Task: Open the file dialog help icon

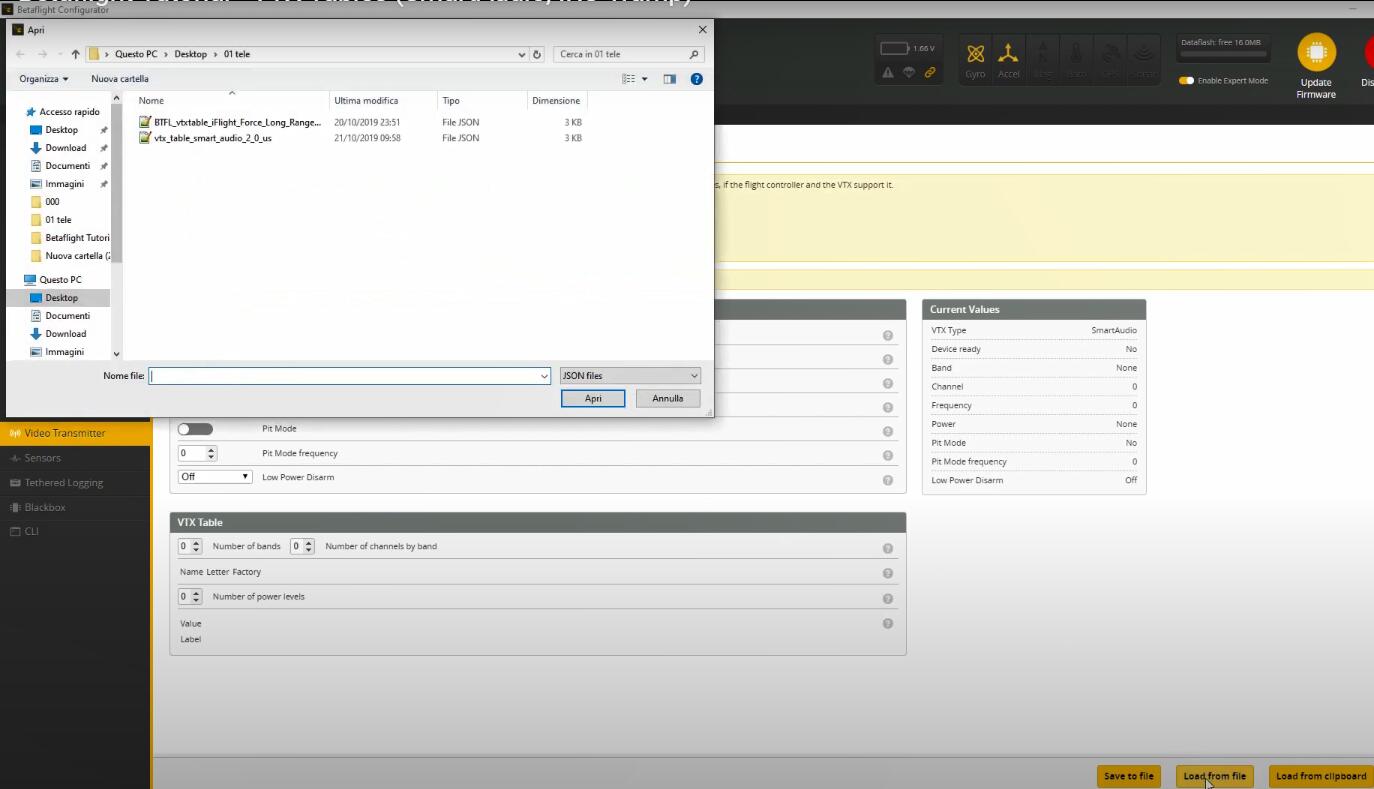Action: click(697, 79)
